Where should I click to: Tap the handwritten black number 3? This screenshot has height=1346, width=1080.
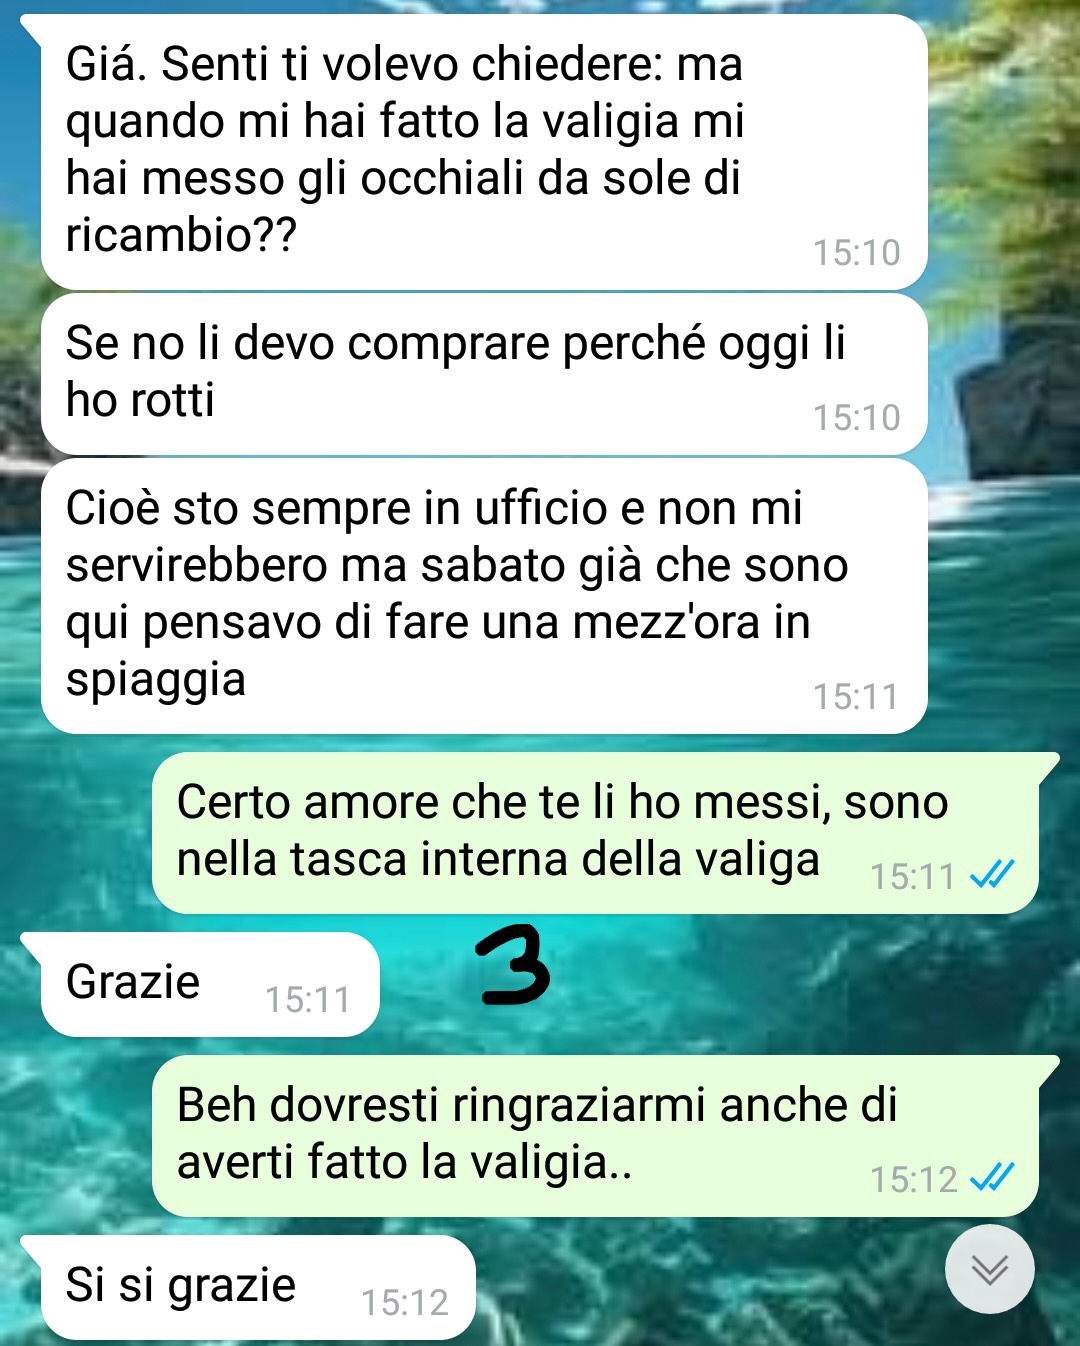tap(515, 964)
